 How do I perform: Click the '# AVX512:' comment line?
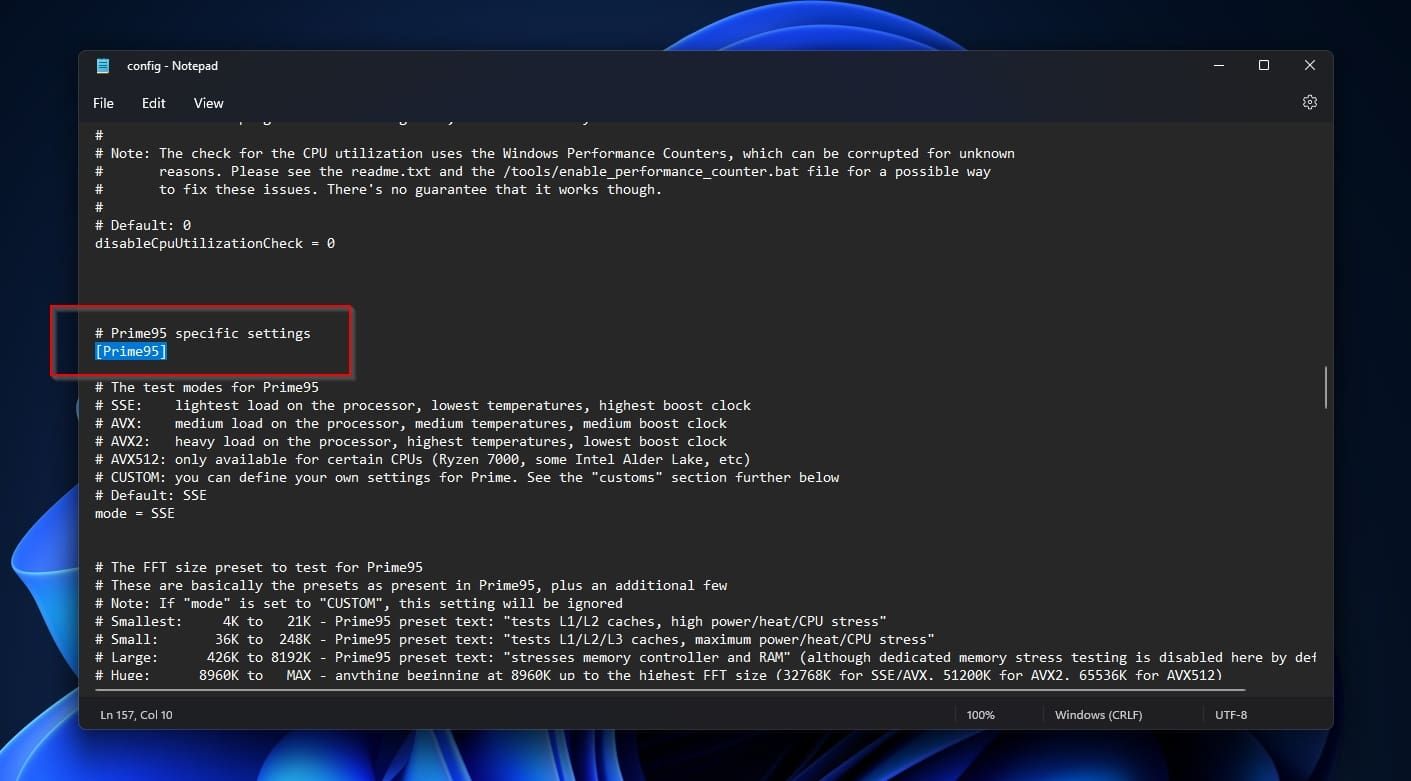click(x=423, y=459)
